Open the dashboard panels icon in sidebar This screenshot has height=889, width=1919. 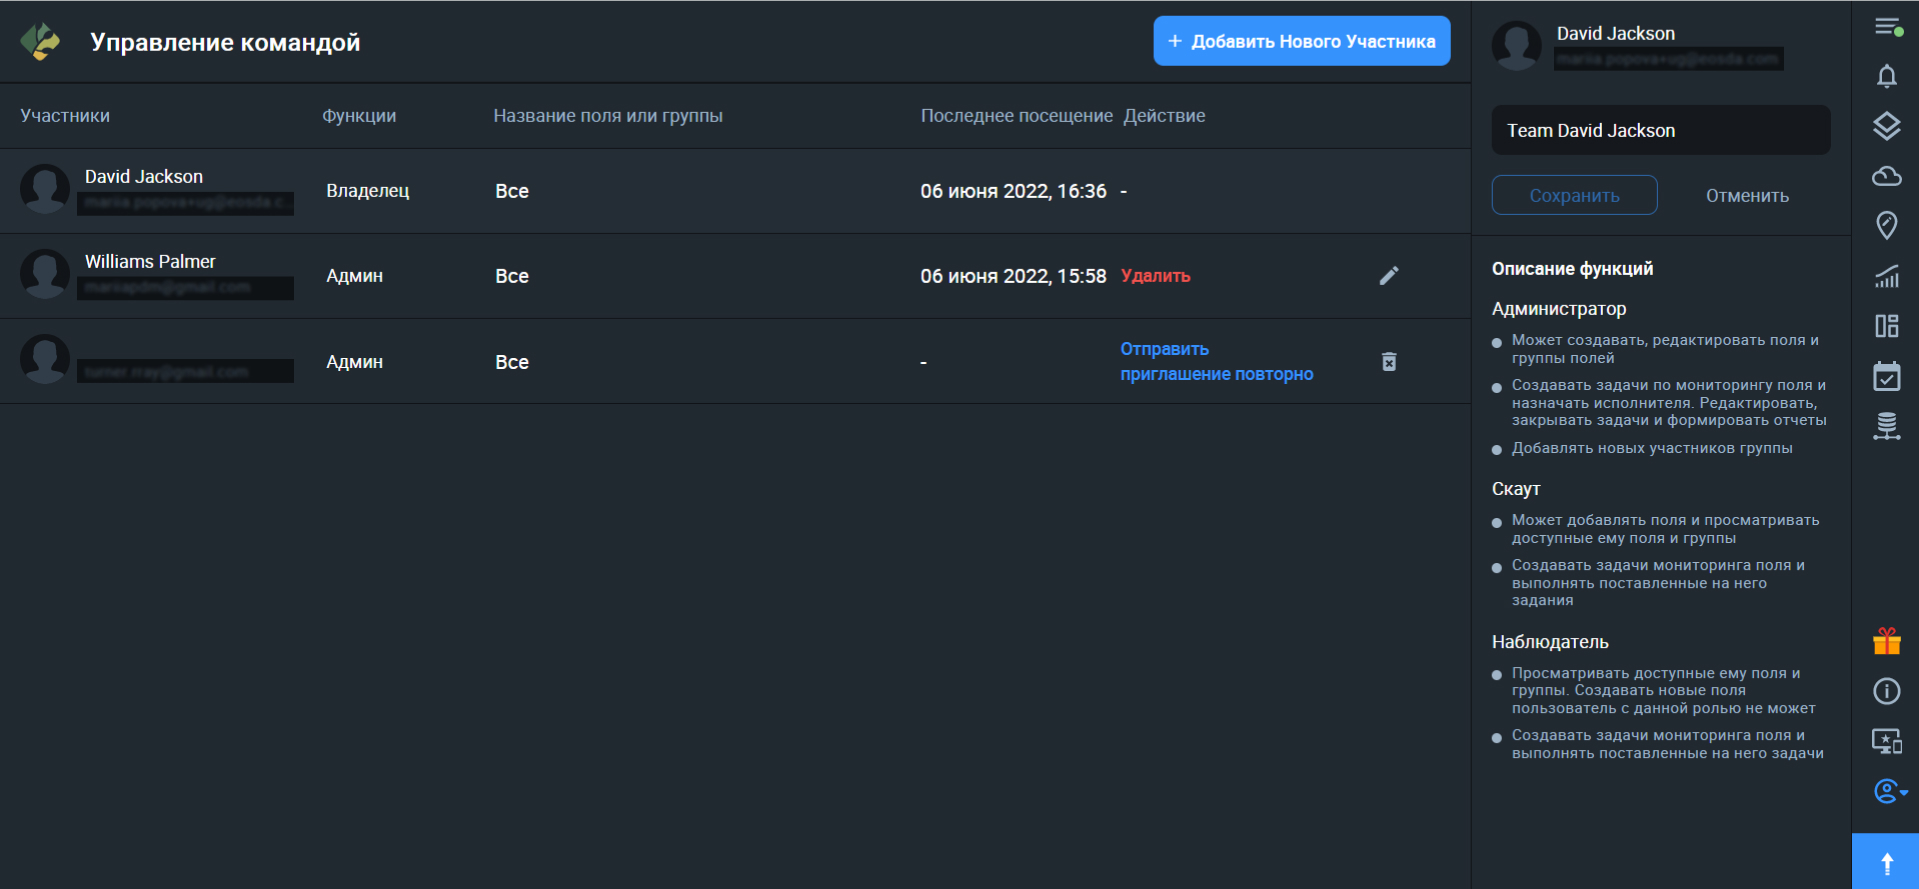point(1886,326)
